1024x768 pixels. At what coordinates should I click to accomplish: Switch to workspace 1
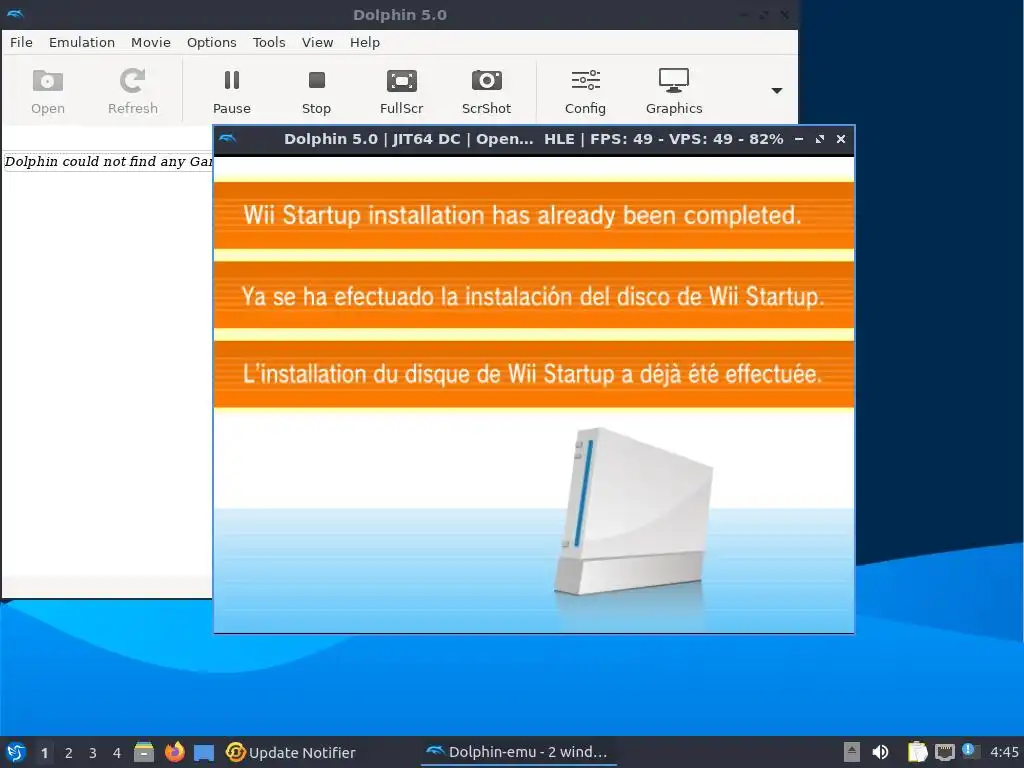tap(44, 753)
